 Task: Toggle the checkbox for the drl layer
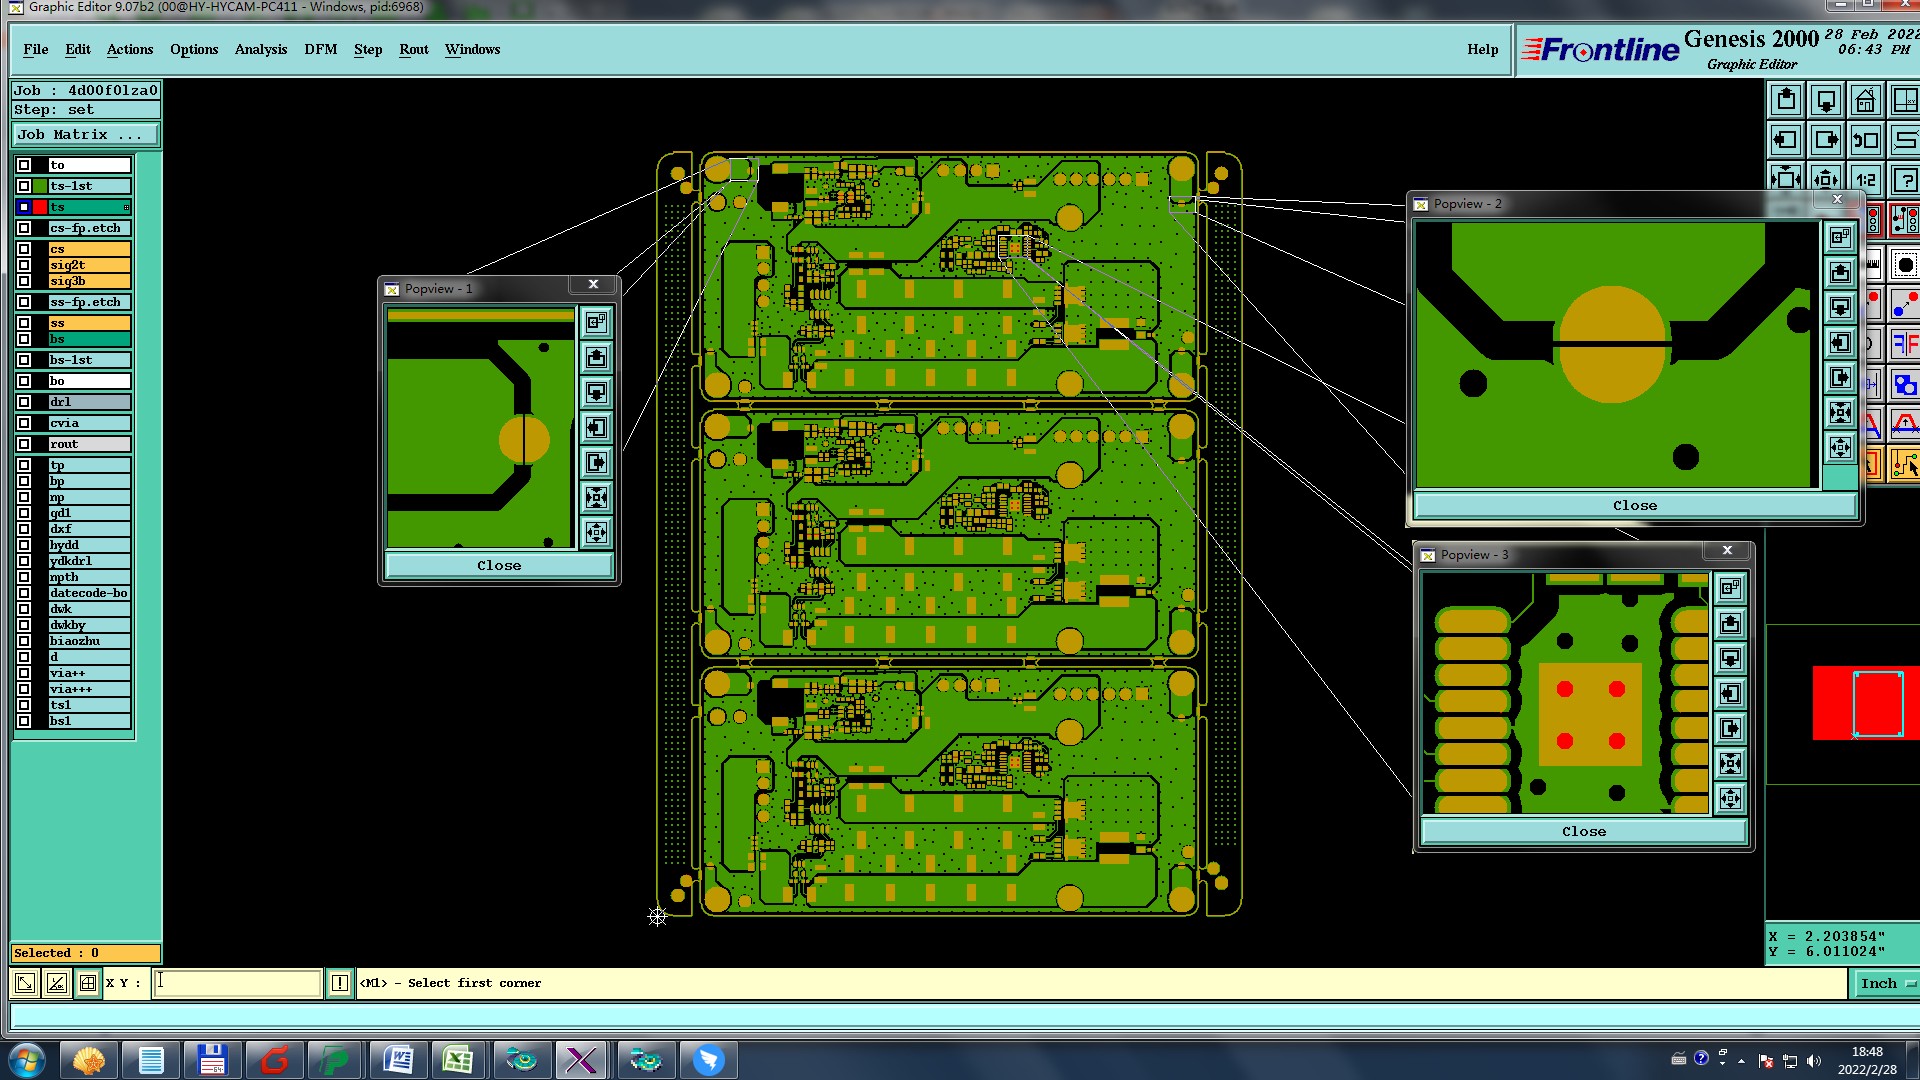pos(24,402)
